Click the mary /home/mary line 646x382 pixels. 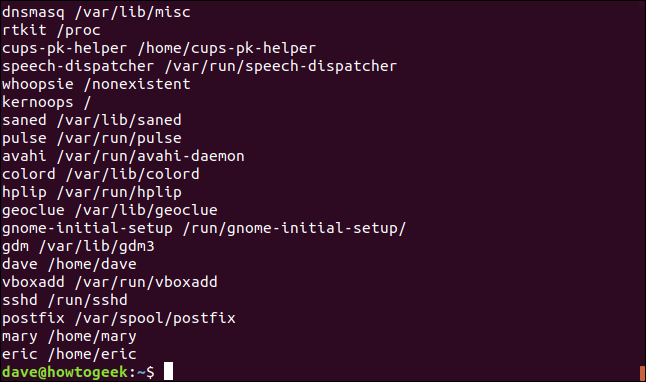pyautogui.click(x=69, y=336)
